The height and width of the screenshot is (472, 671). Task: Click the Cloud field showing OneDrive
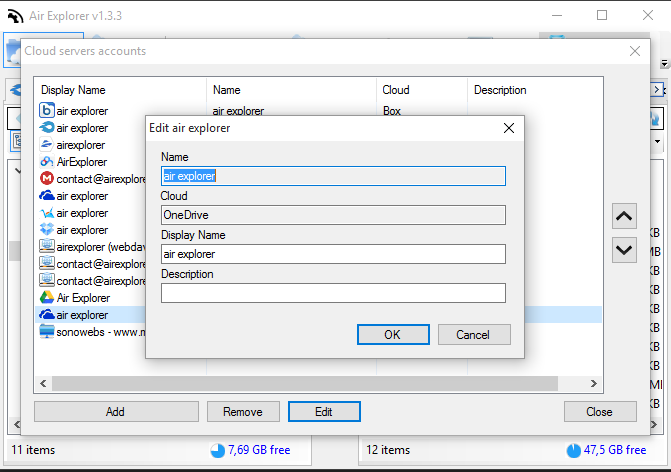tap(333, 215)
